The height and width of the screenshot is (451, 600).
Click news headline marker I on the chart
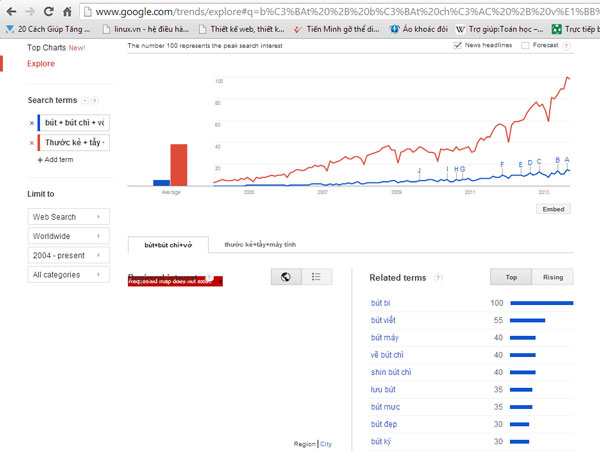pos(447,169)
